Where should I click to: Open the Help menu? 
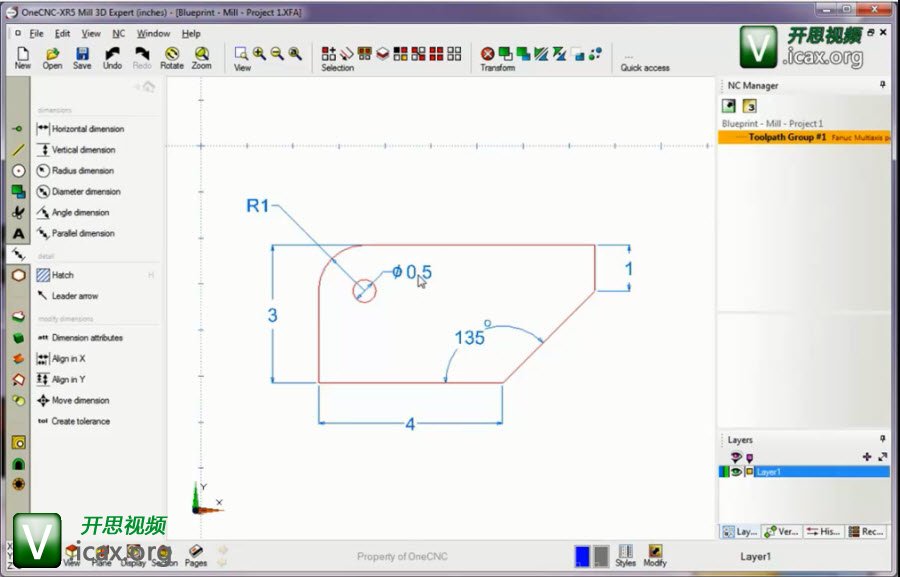[191, 33]
